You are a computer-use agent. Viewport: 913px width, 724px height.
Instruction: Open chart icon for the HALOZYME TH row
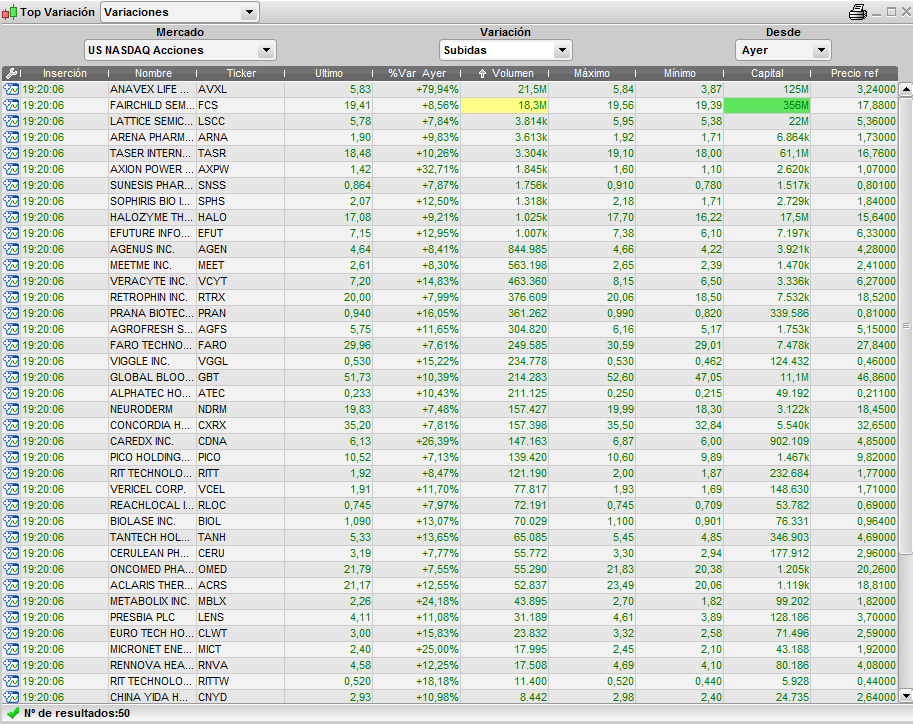click(11, 217)
